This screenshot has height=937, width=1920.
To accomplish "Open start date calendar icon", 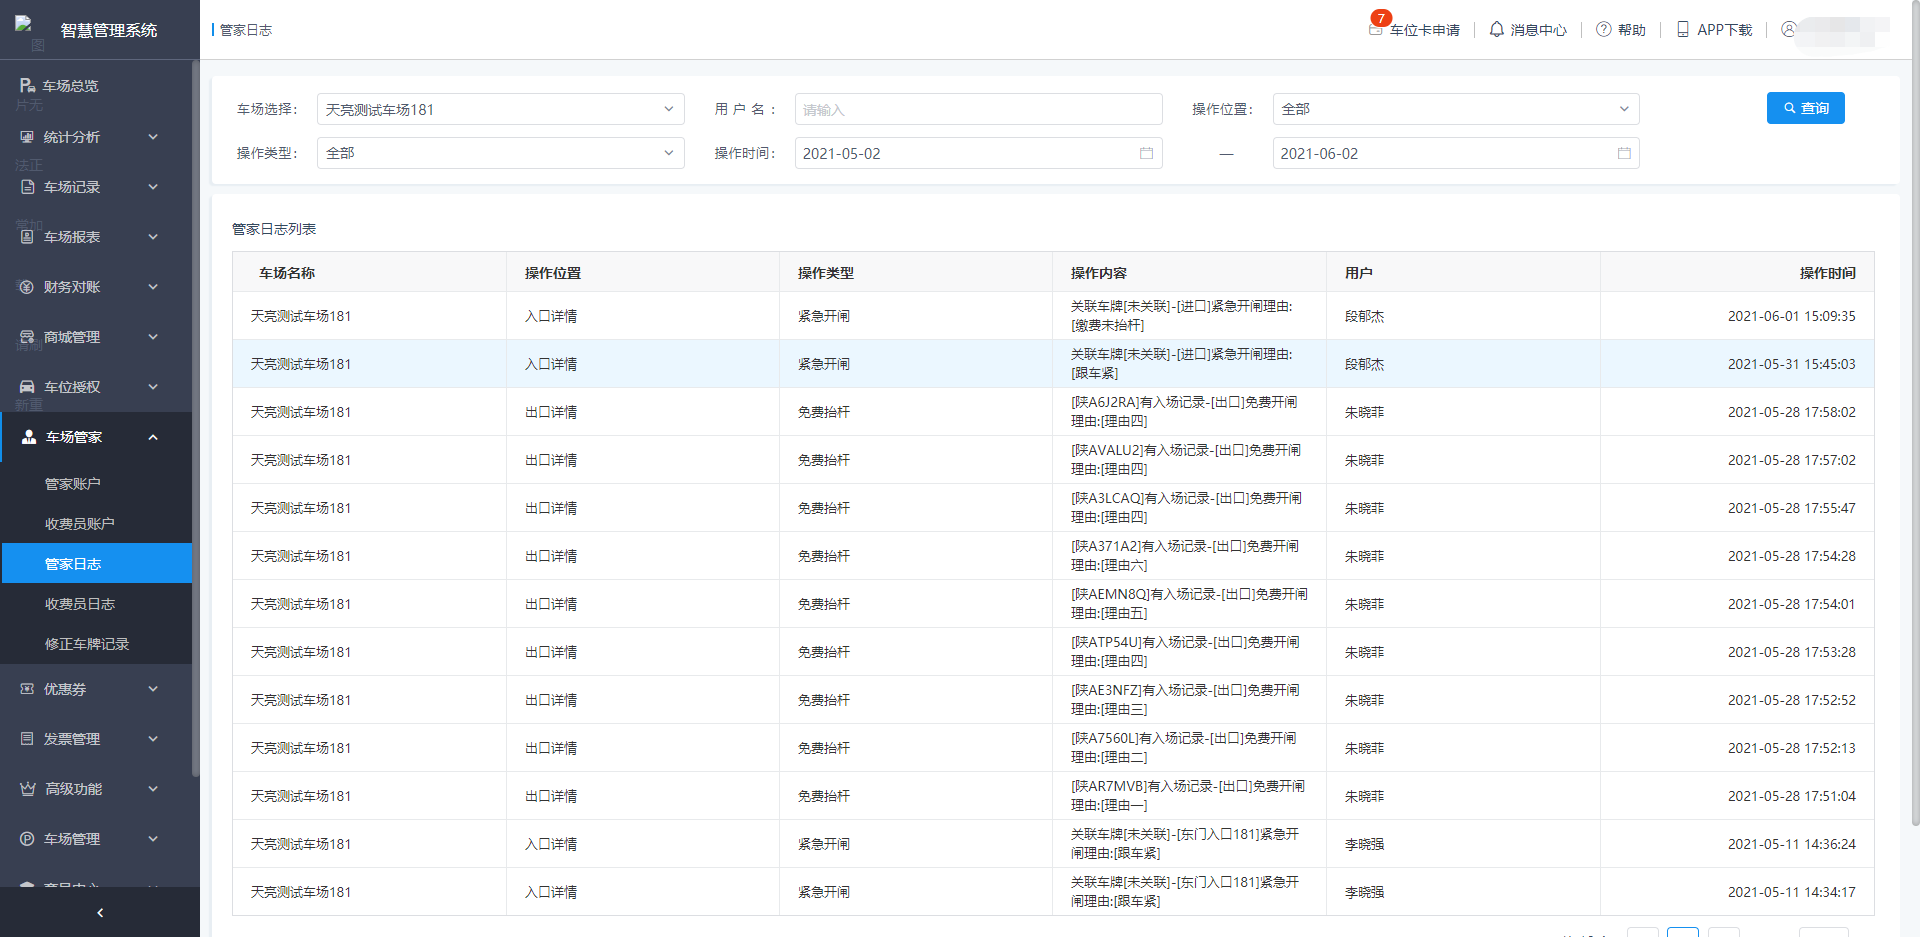I will (1146, 154).
